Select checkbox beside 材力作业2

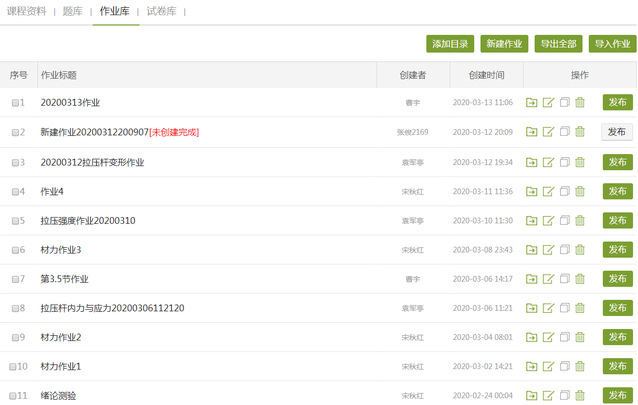[15, 338]
